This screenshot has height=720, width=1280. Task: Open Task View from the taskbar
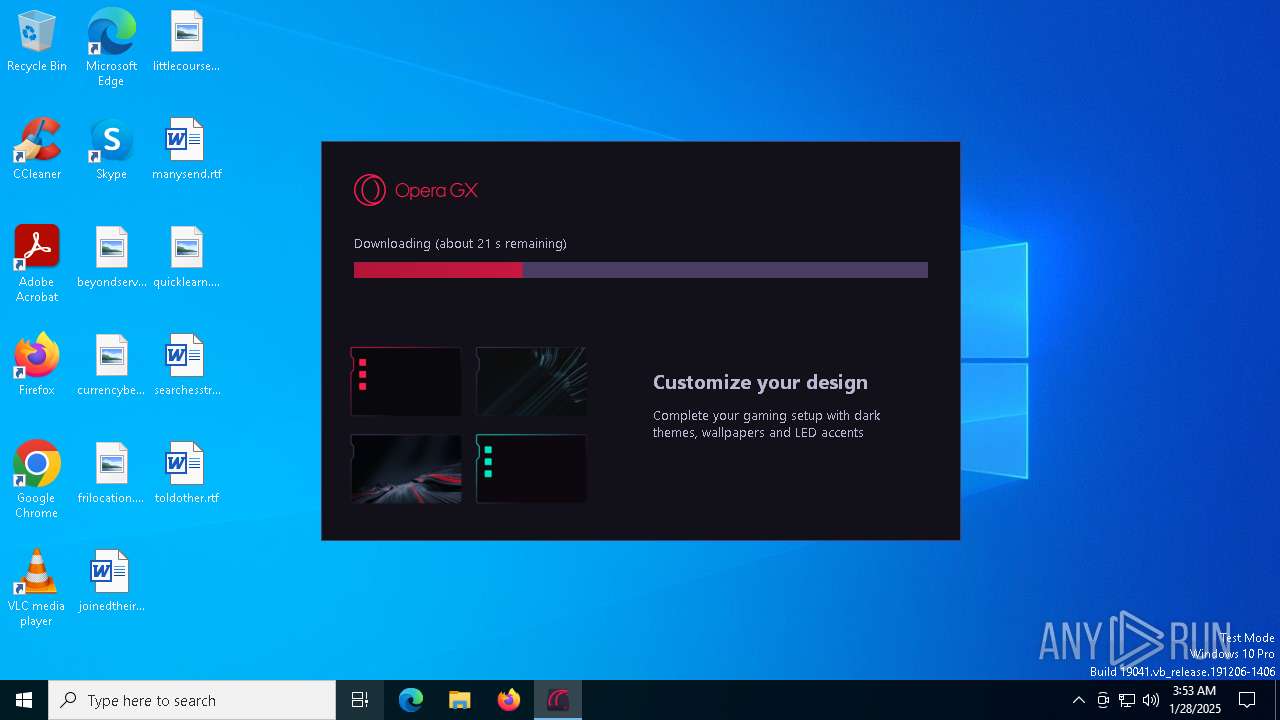click(360, 700)
